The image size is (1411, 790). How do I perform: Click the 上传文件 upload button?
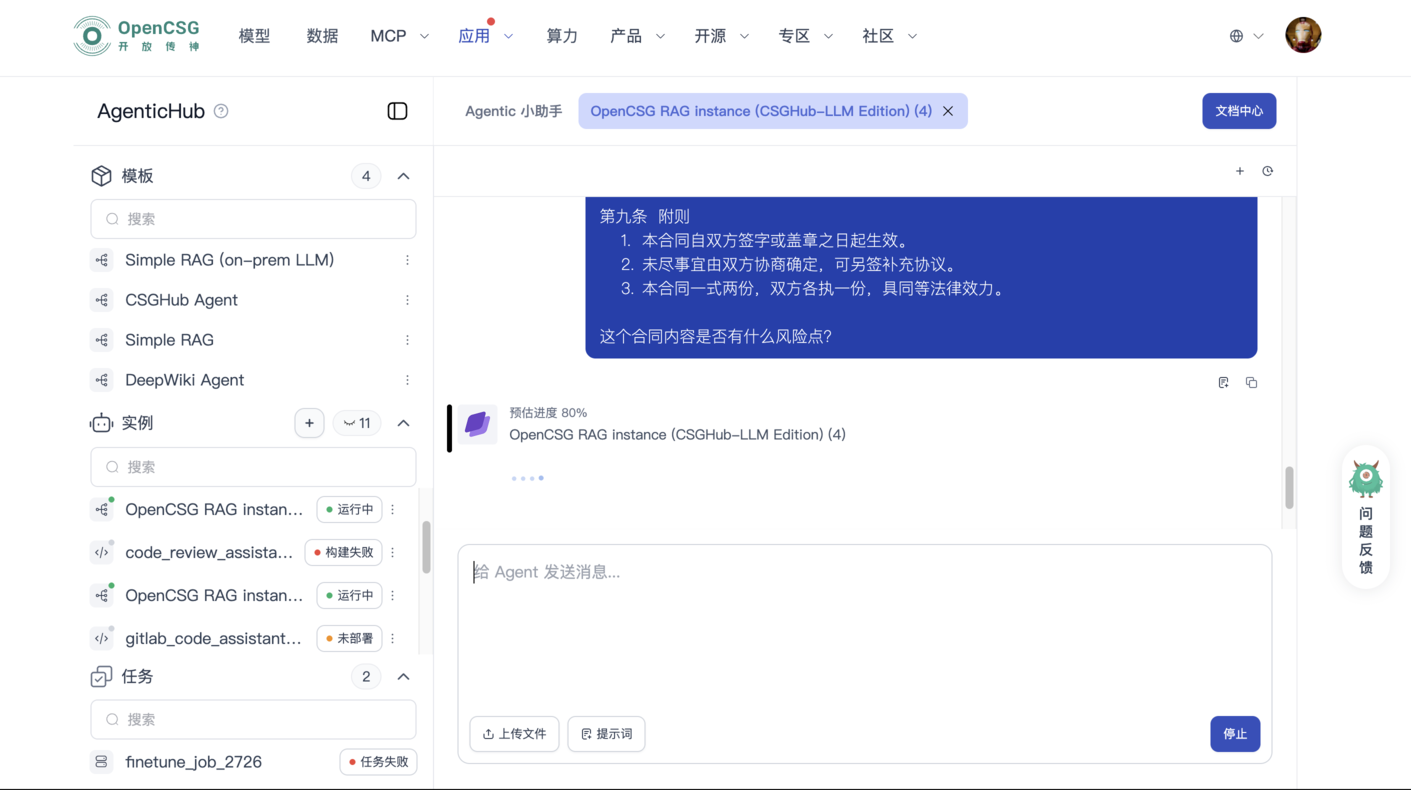pyautogui.click(x=514, y=734)
